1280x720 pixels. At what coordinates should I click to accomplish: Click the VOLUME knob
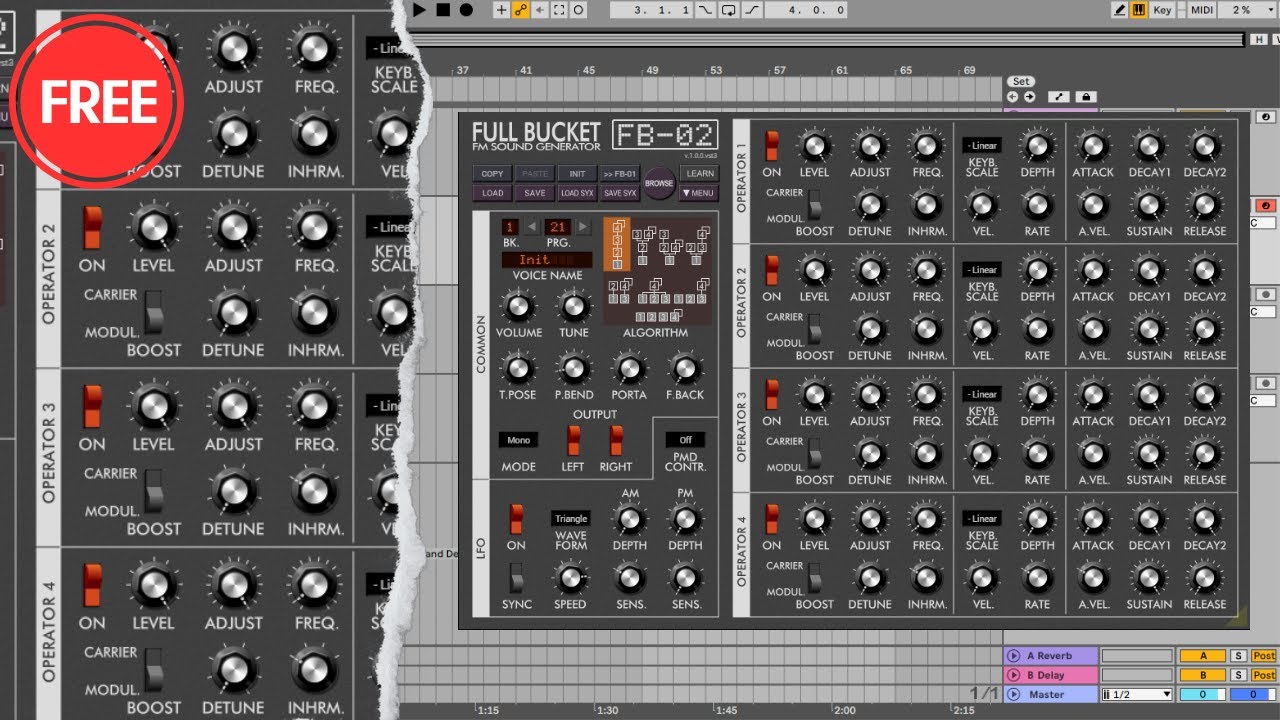tap(517, 306)
